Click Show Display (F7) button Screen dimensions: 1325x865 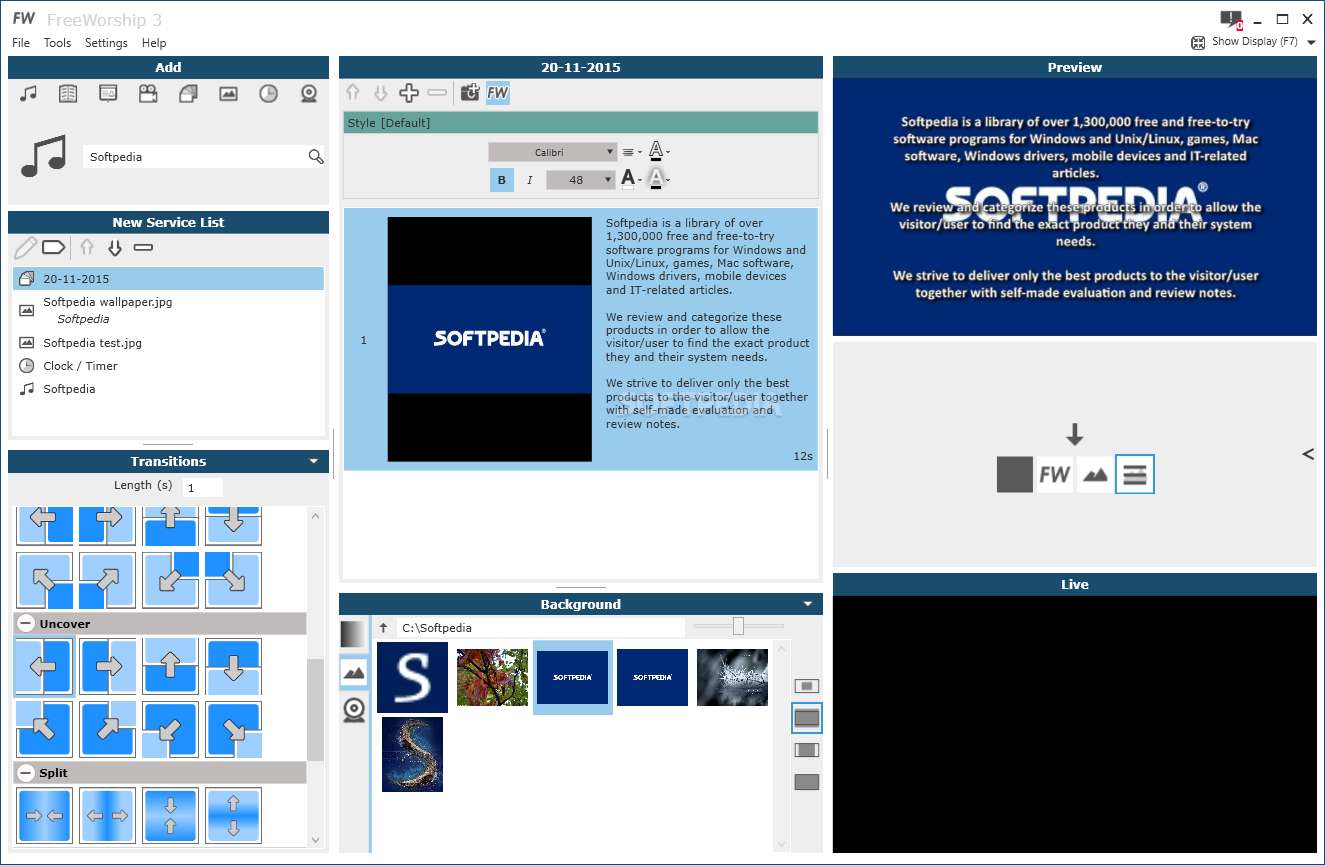click(1245, 42)
